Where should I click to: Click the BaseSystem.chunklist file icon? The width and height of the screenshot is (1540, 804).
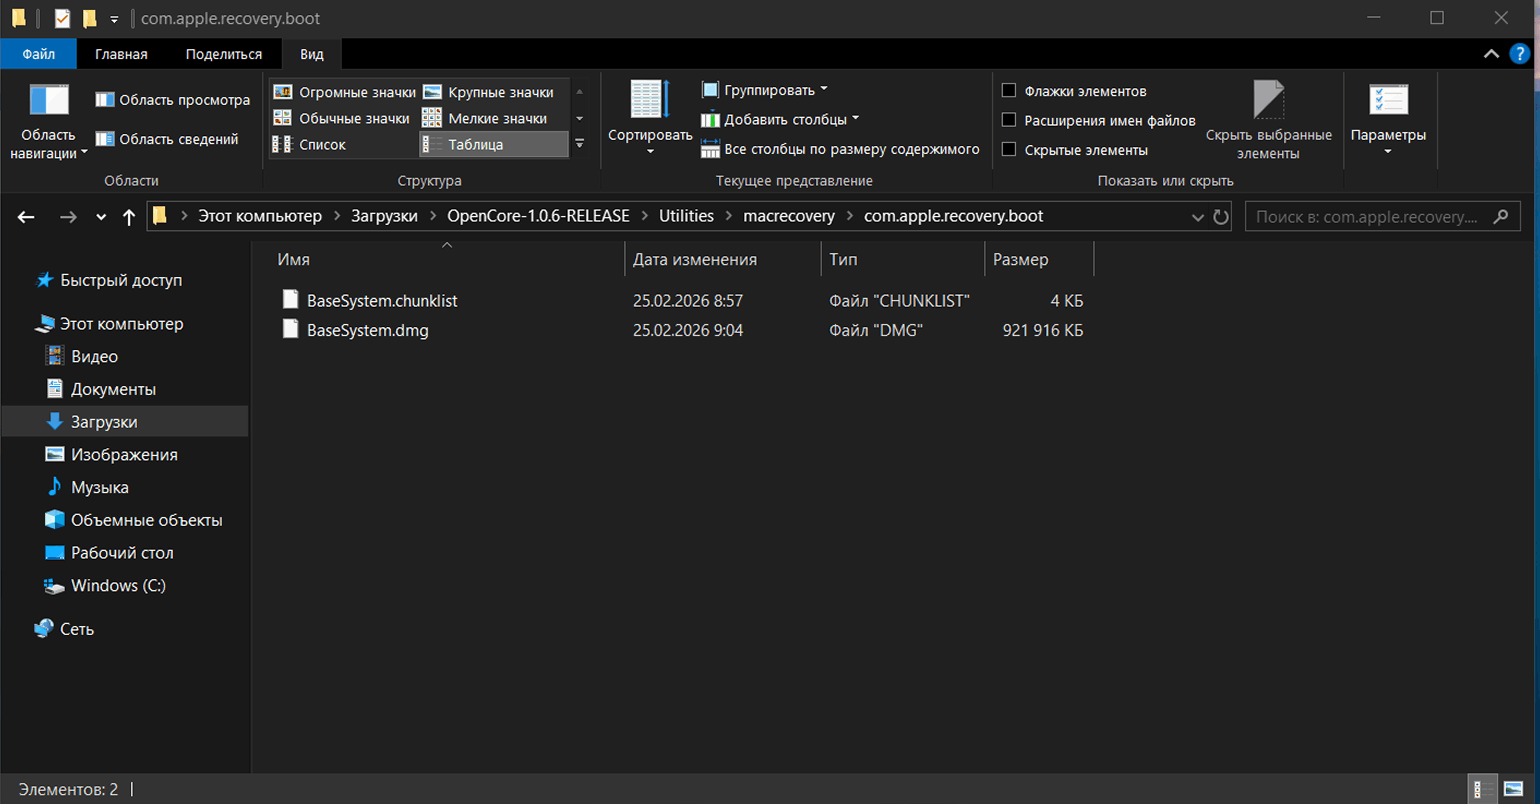point(290,299)
